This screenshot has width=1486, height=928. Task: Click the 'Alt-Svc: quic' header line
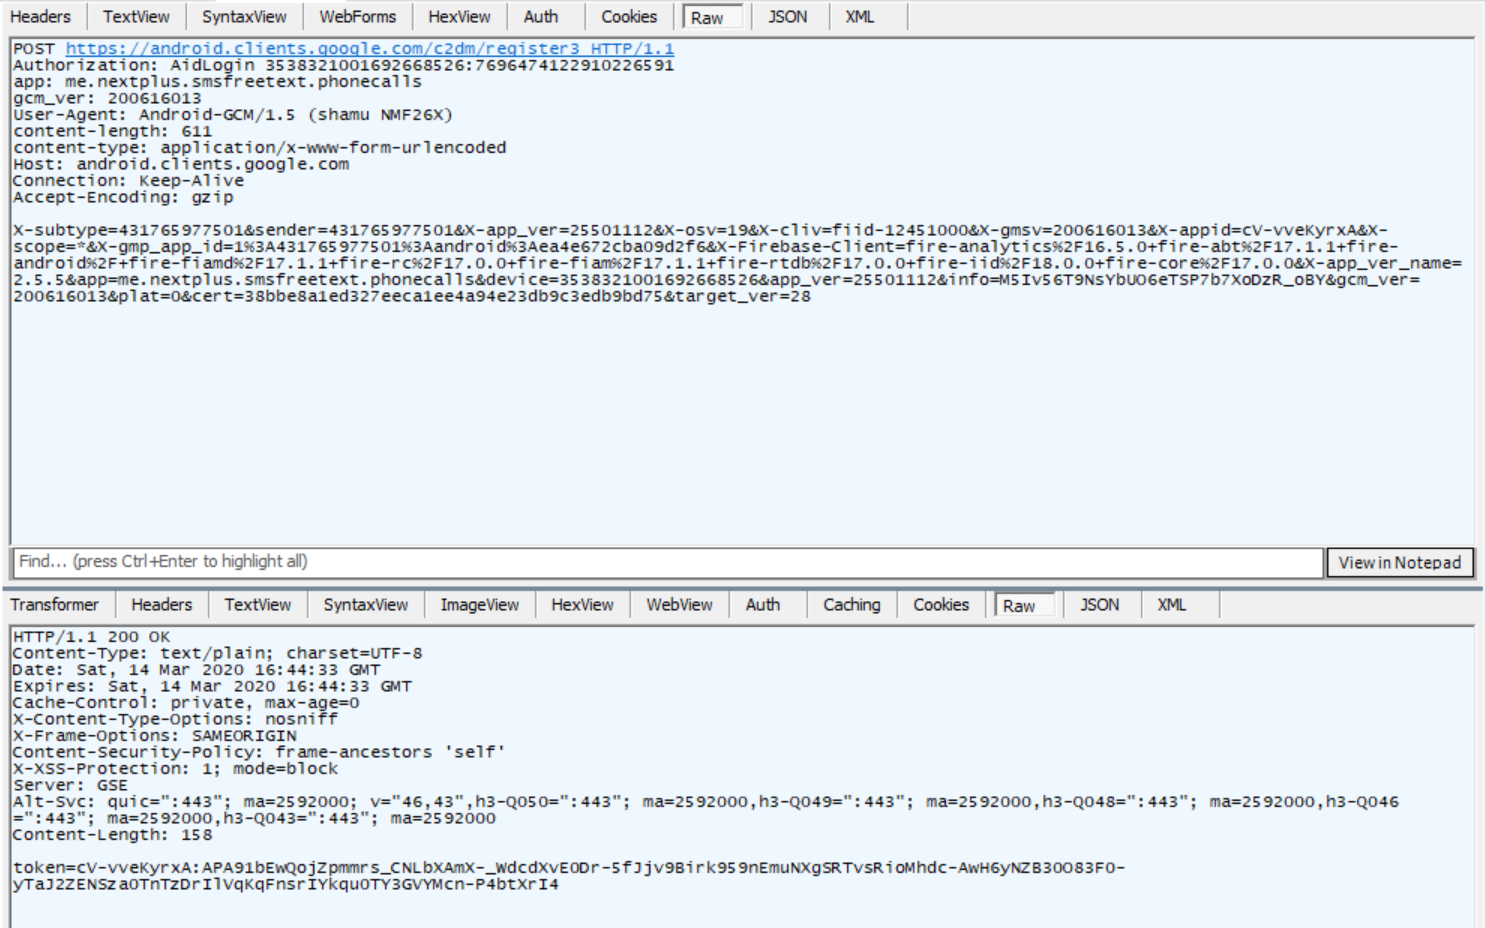706,810
